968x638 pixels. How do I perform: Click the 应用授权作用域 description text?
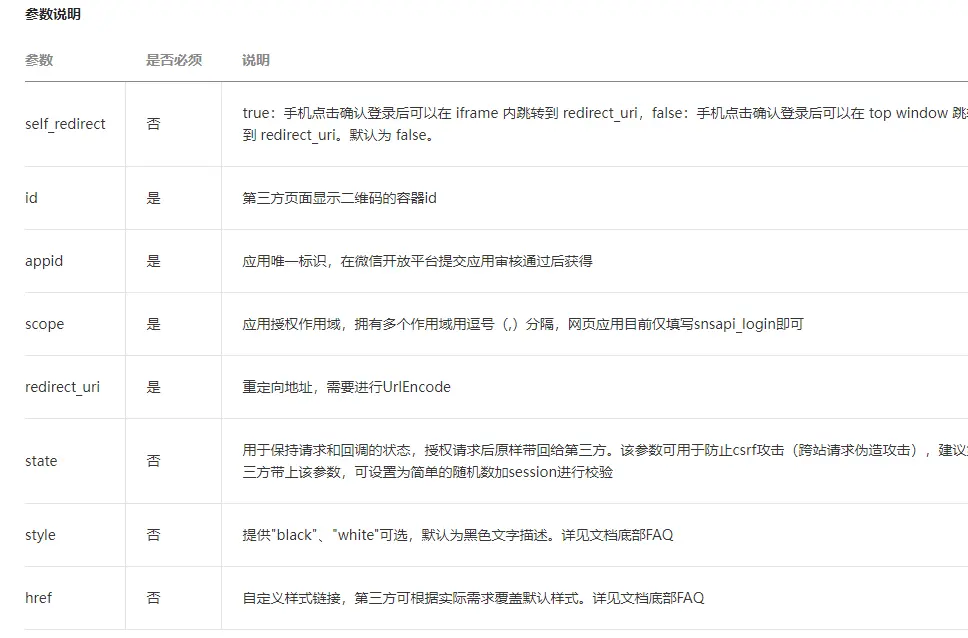point(523,324)
